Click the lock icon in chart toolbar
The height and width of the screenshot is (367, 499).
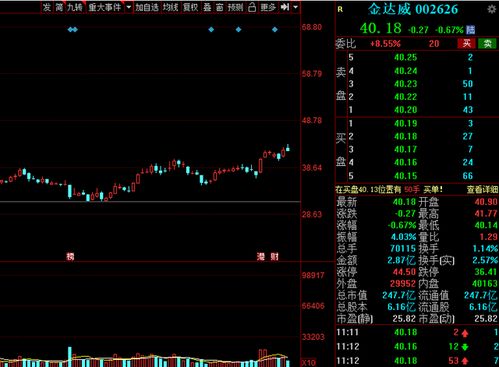252,7
